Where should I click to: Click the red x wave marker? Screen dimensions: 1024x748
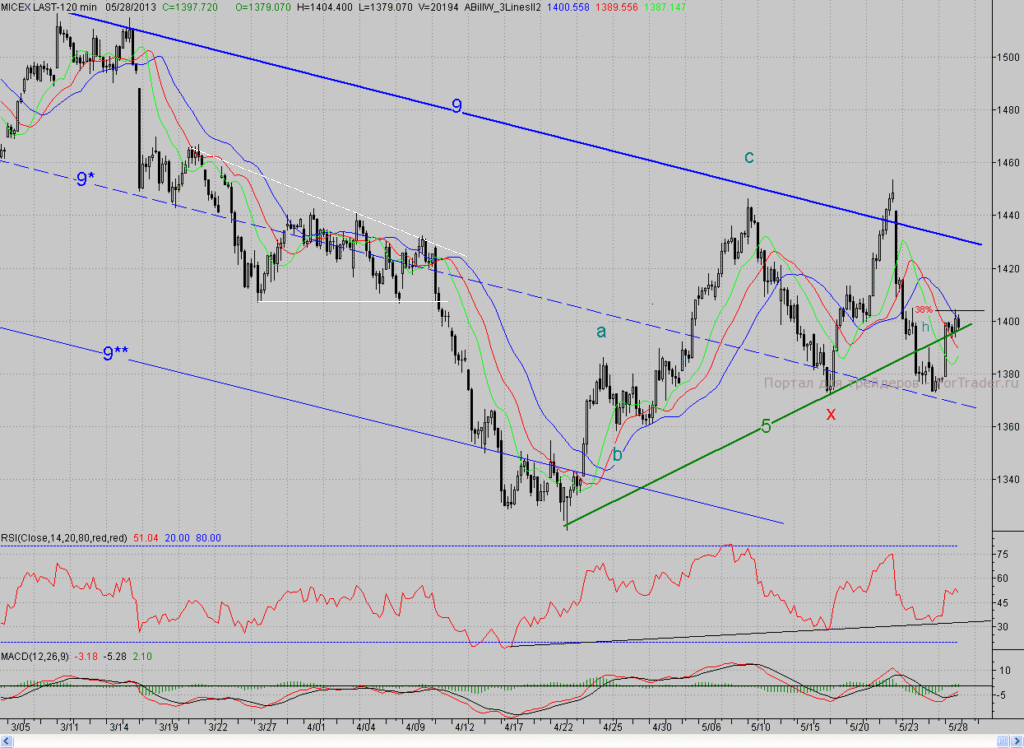coord(831,414)
